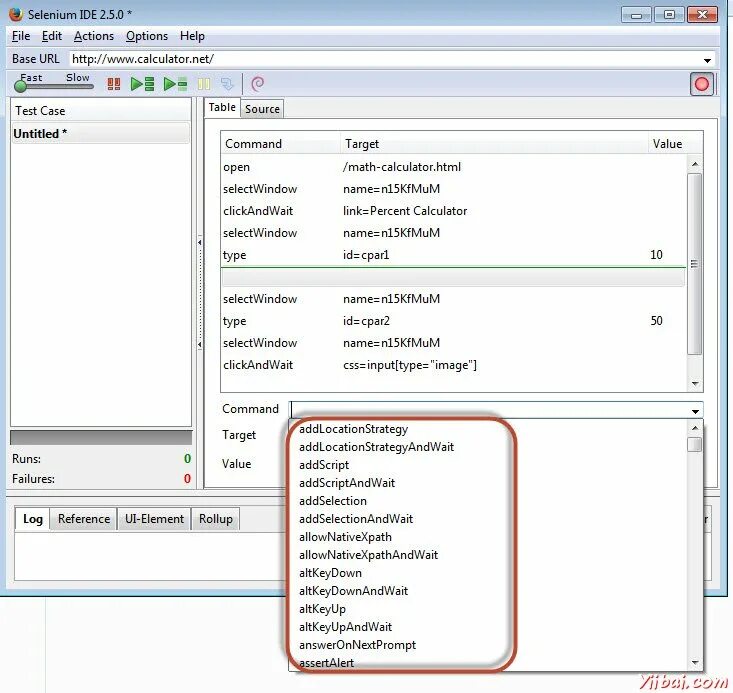
Task: Click the Step toolbar icon
Action: coord(227,84)
